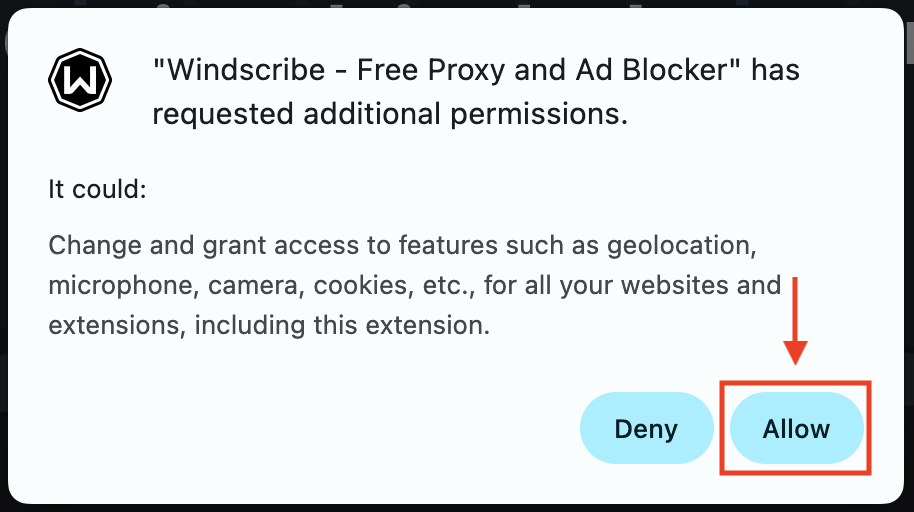Click "requested additional permissions" heading line
This screenshot has width=914, height=512.
pyautogui.click(x=389, y=115)
